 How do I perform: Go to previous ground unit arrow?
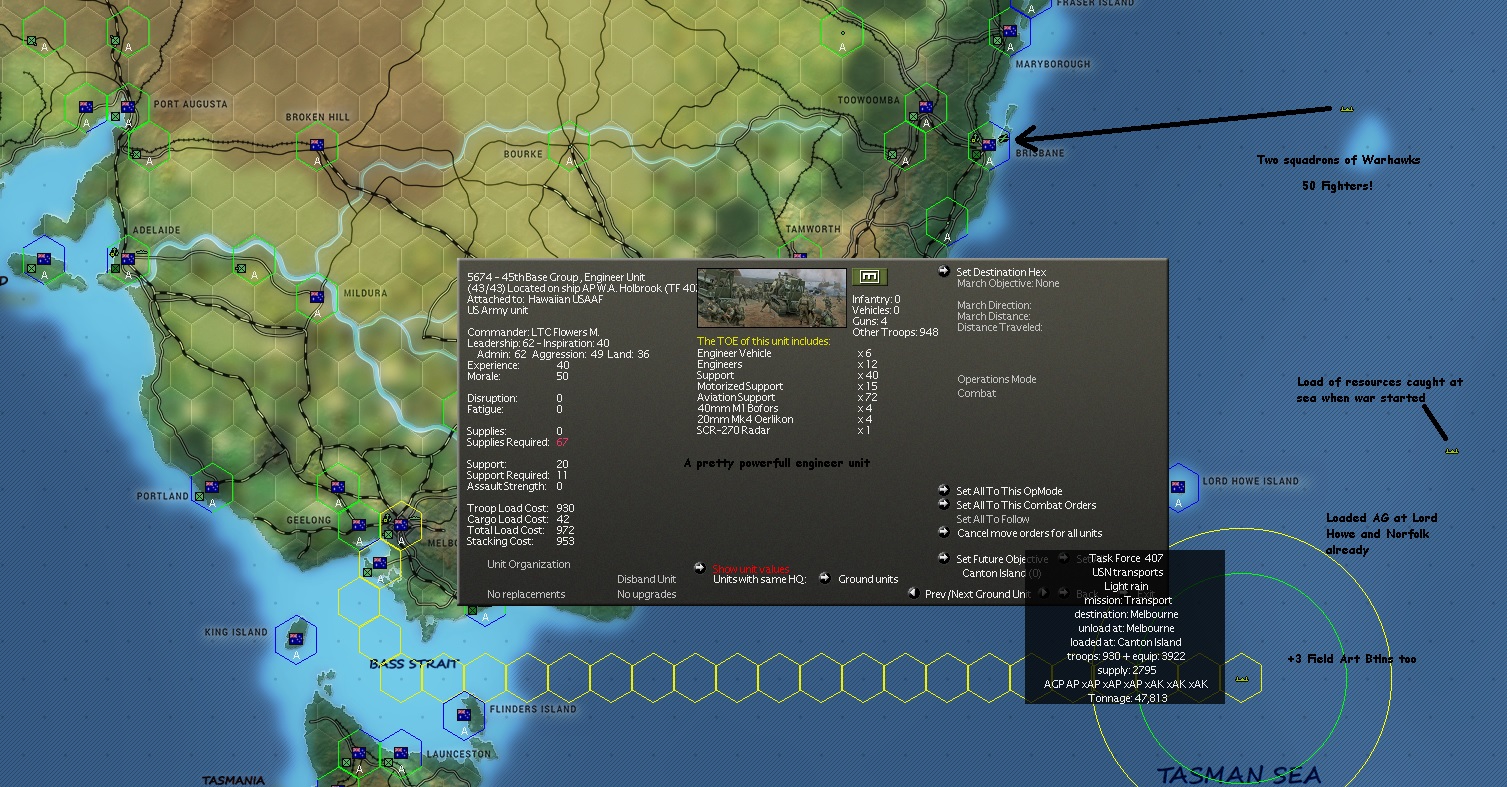click(913, 593)
